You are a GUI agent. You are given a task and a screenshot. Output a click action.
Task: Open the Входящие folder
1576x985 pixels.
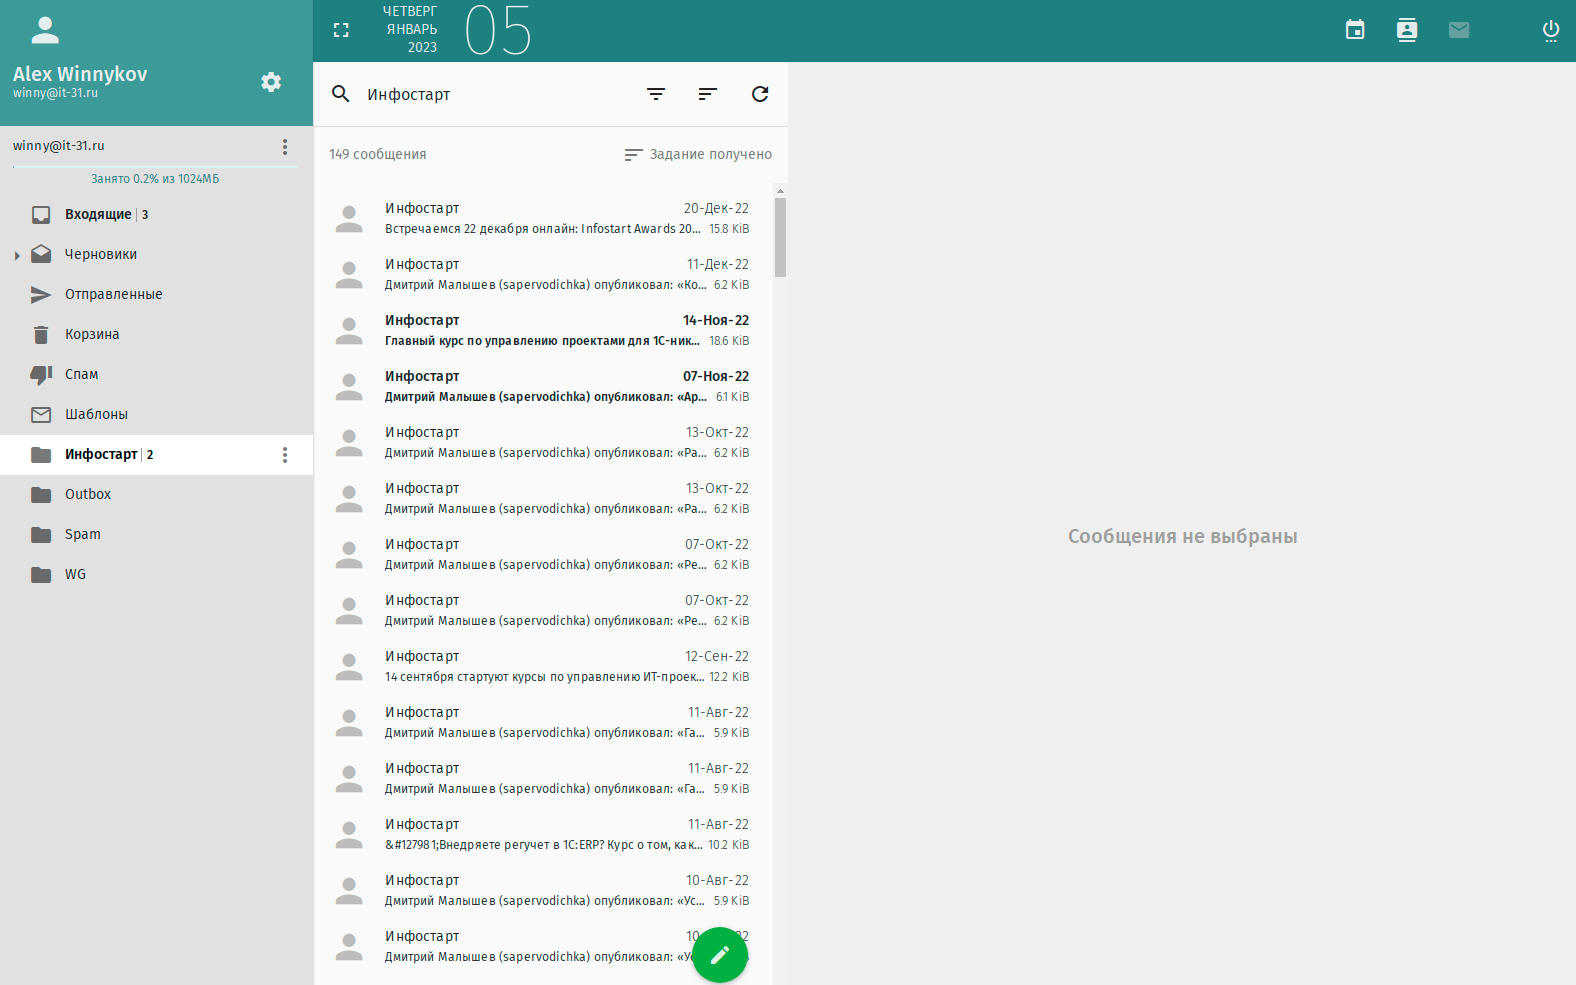pyautogui.click(x=156, y=214)
